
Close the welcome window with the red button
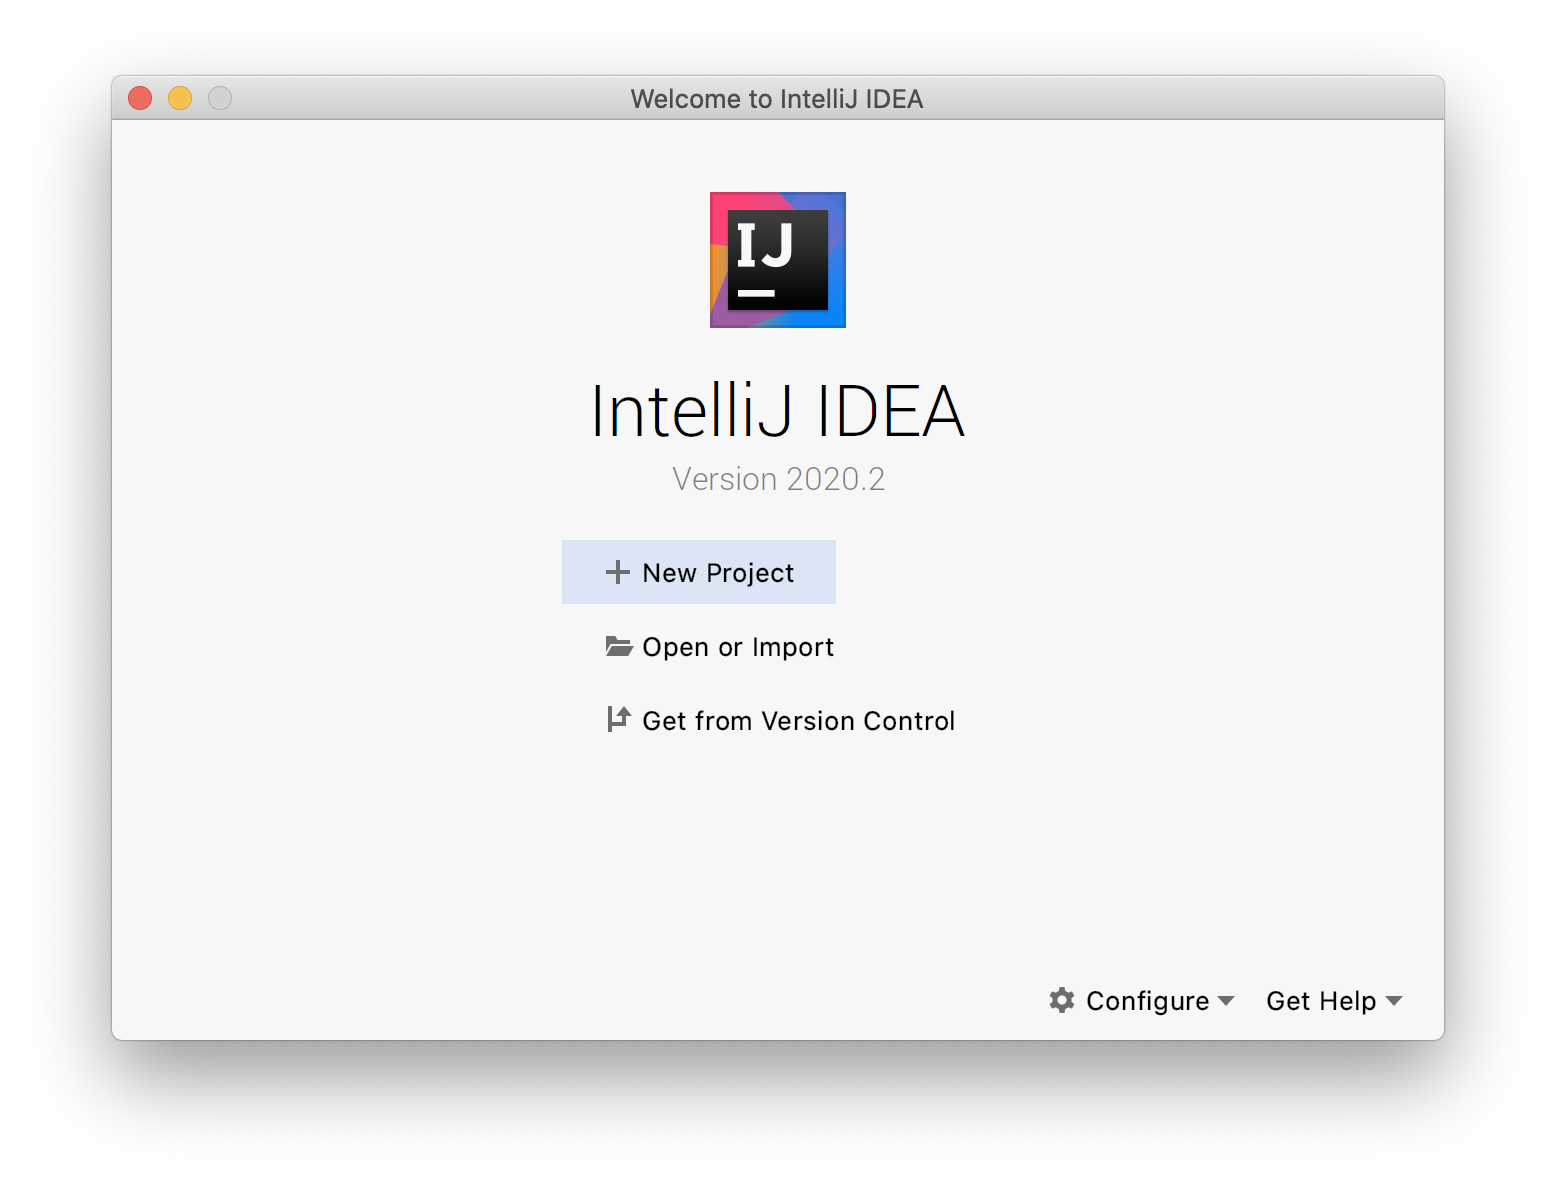[140, 98]
